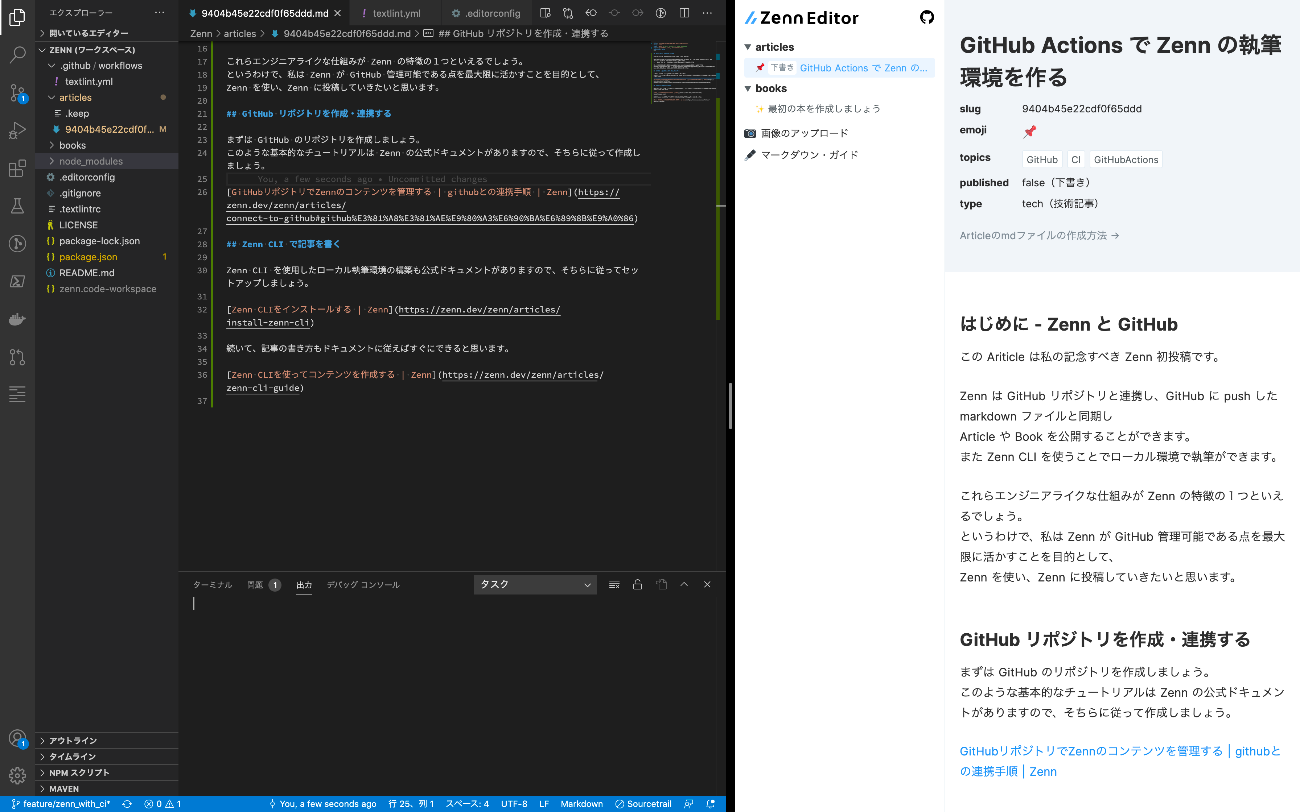Open the Docker view in activity bar
Screen dimensions: 1300x812
(x=17, y=319)
